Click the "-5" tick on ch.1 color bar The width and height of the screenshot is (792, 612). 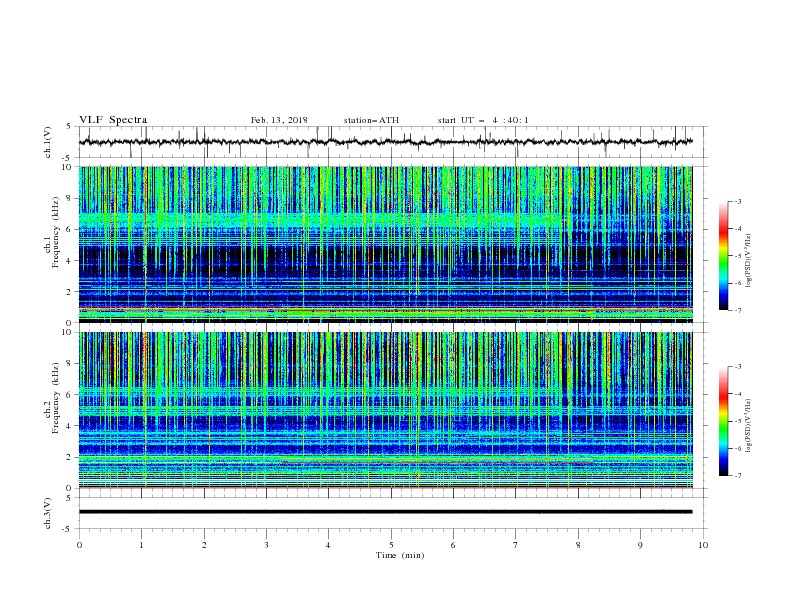pos(737,256)
